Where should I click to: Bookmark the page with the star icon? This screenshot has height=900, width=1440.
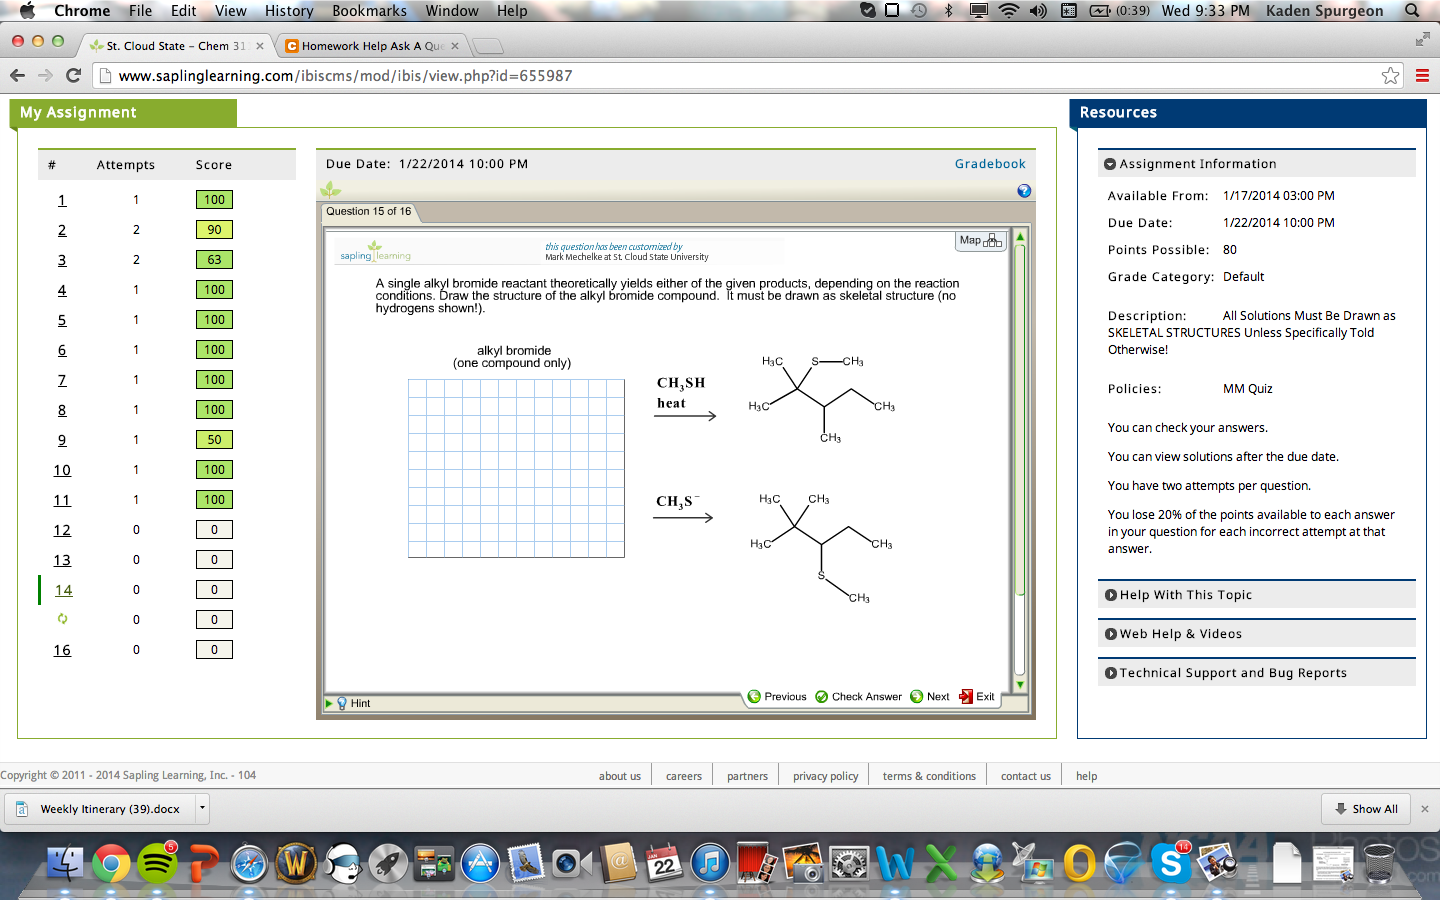point(1390,75)
